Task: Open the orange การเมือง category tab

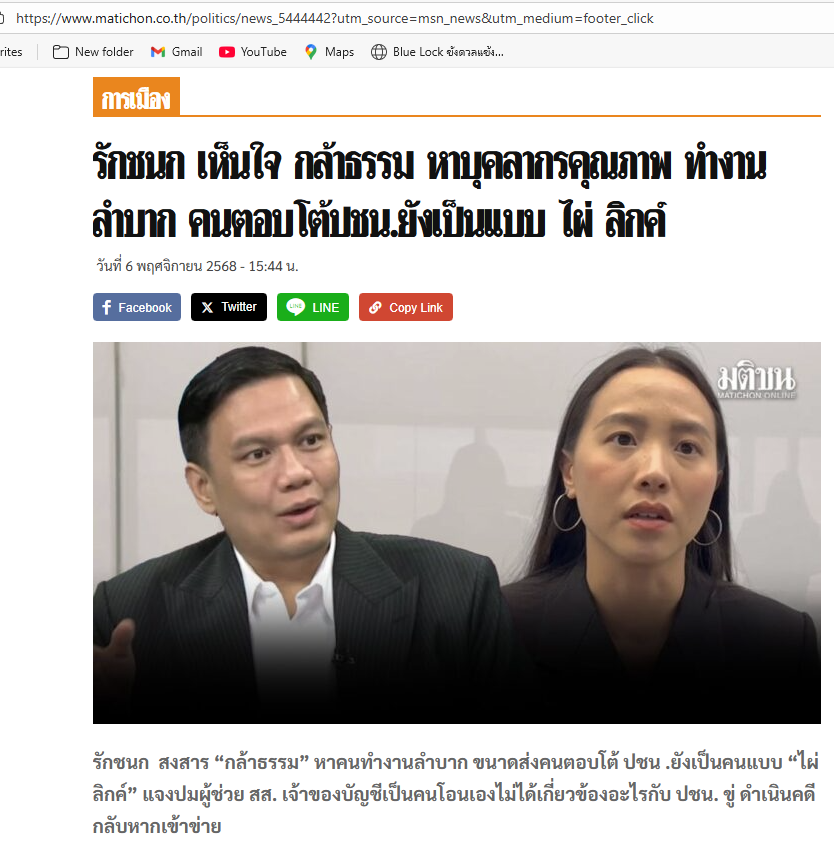Action: point(136,97)
